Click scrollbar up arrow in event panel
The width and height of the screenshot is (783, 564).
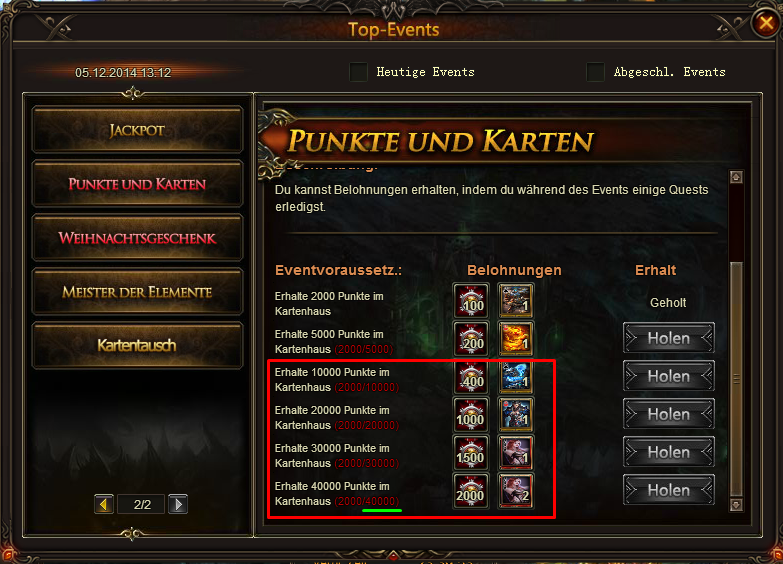point(736,177)
